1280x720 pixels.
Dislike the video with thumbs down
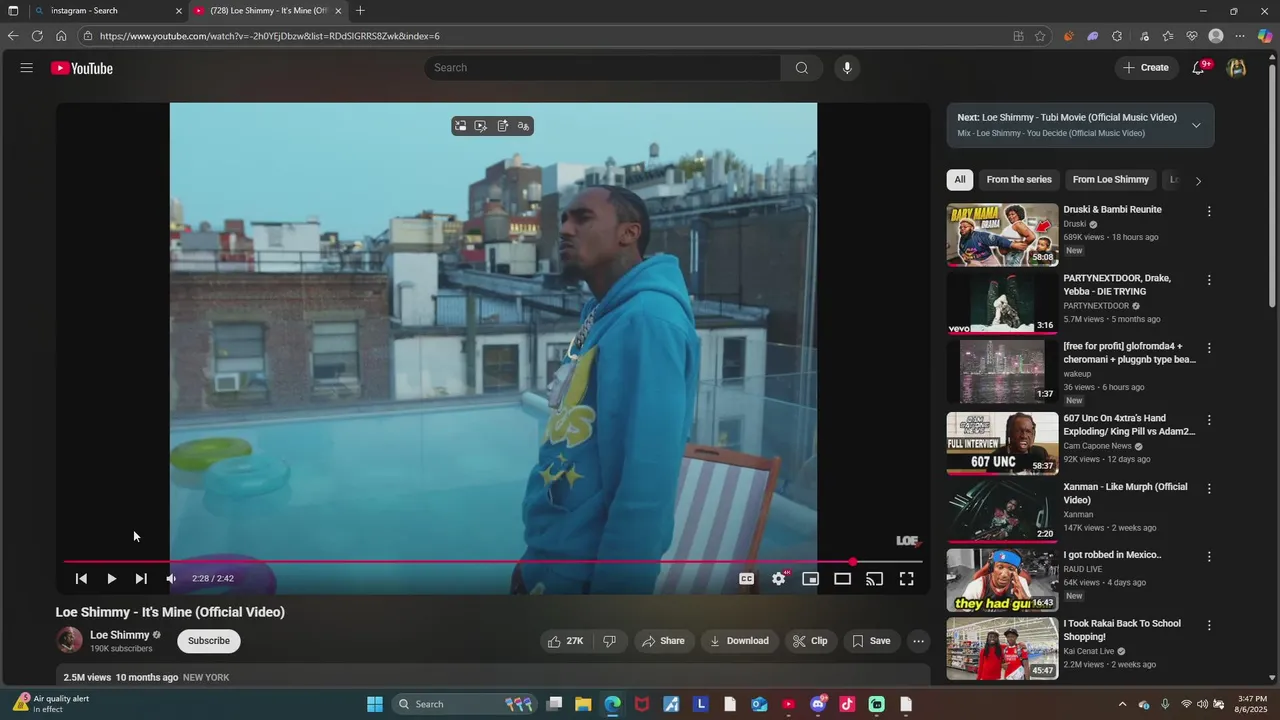(x=610, y=641)
